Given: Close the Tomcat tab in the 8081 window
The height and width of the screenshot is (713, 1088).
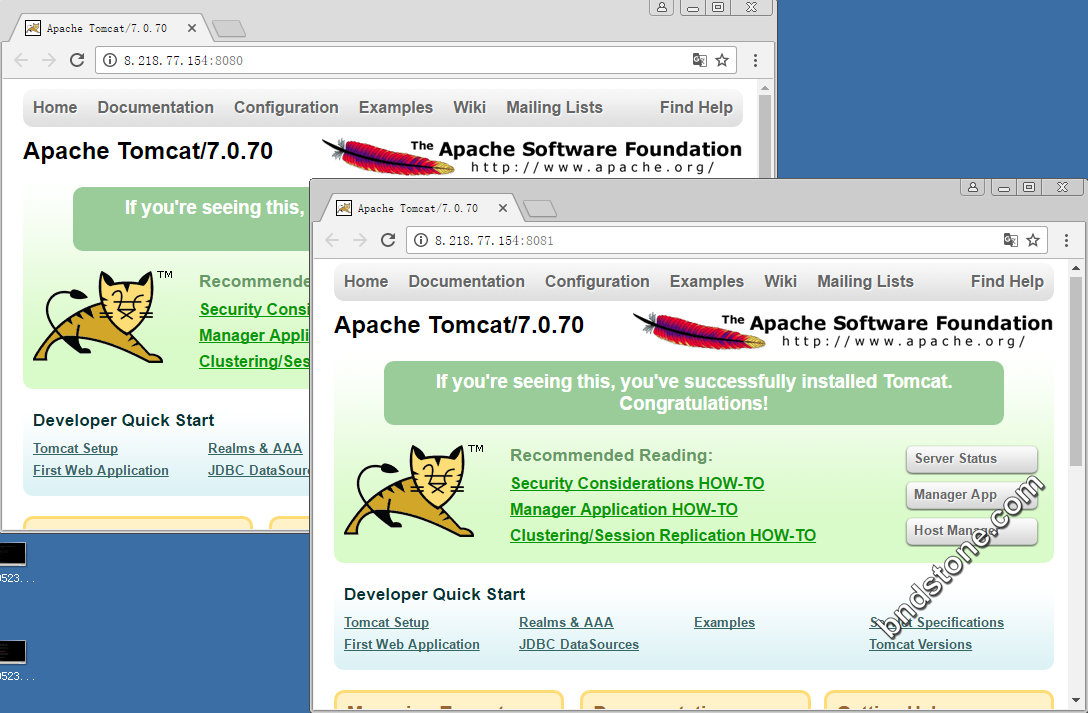Looking at the screenshot, I should 503,208.
